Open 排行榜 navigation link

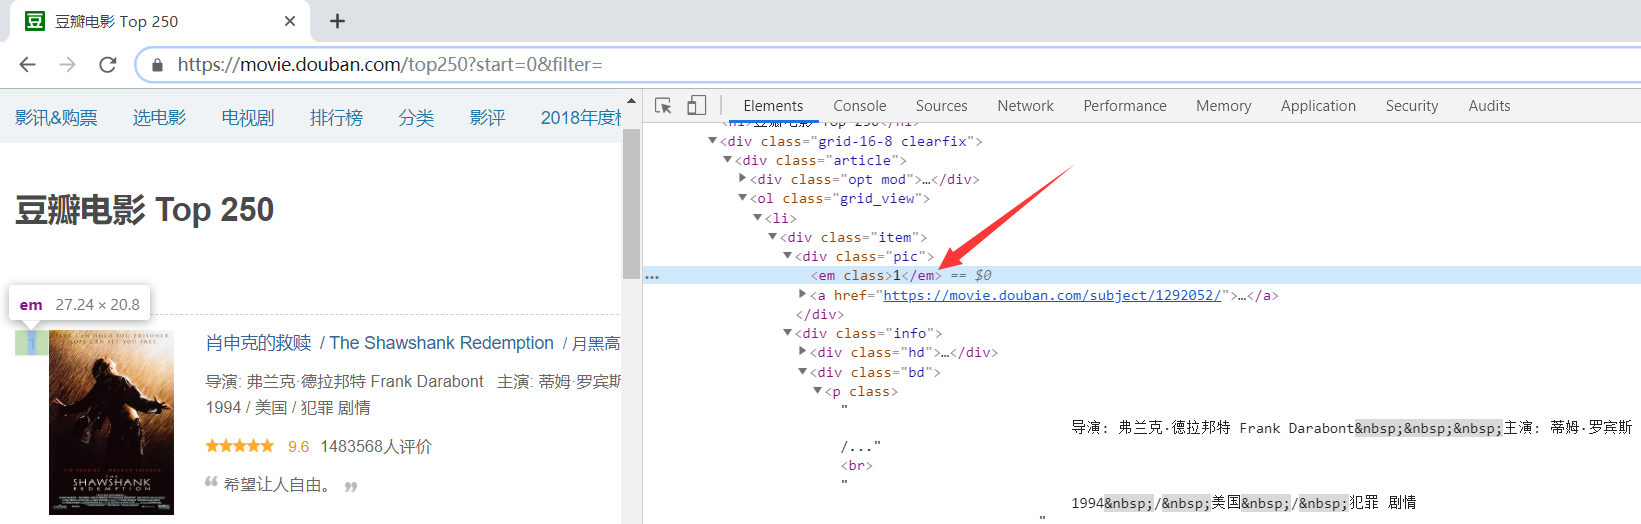tap(336, 118)
